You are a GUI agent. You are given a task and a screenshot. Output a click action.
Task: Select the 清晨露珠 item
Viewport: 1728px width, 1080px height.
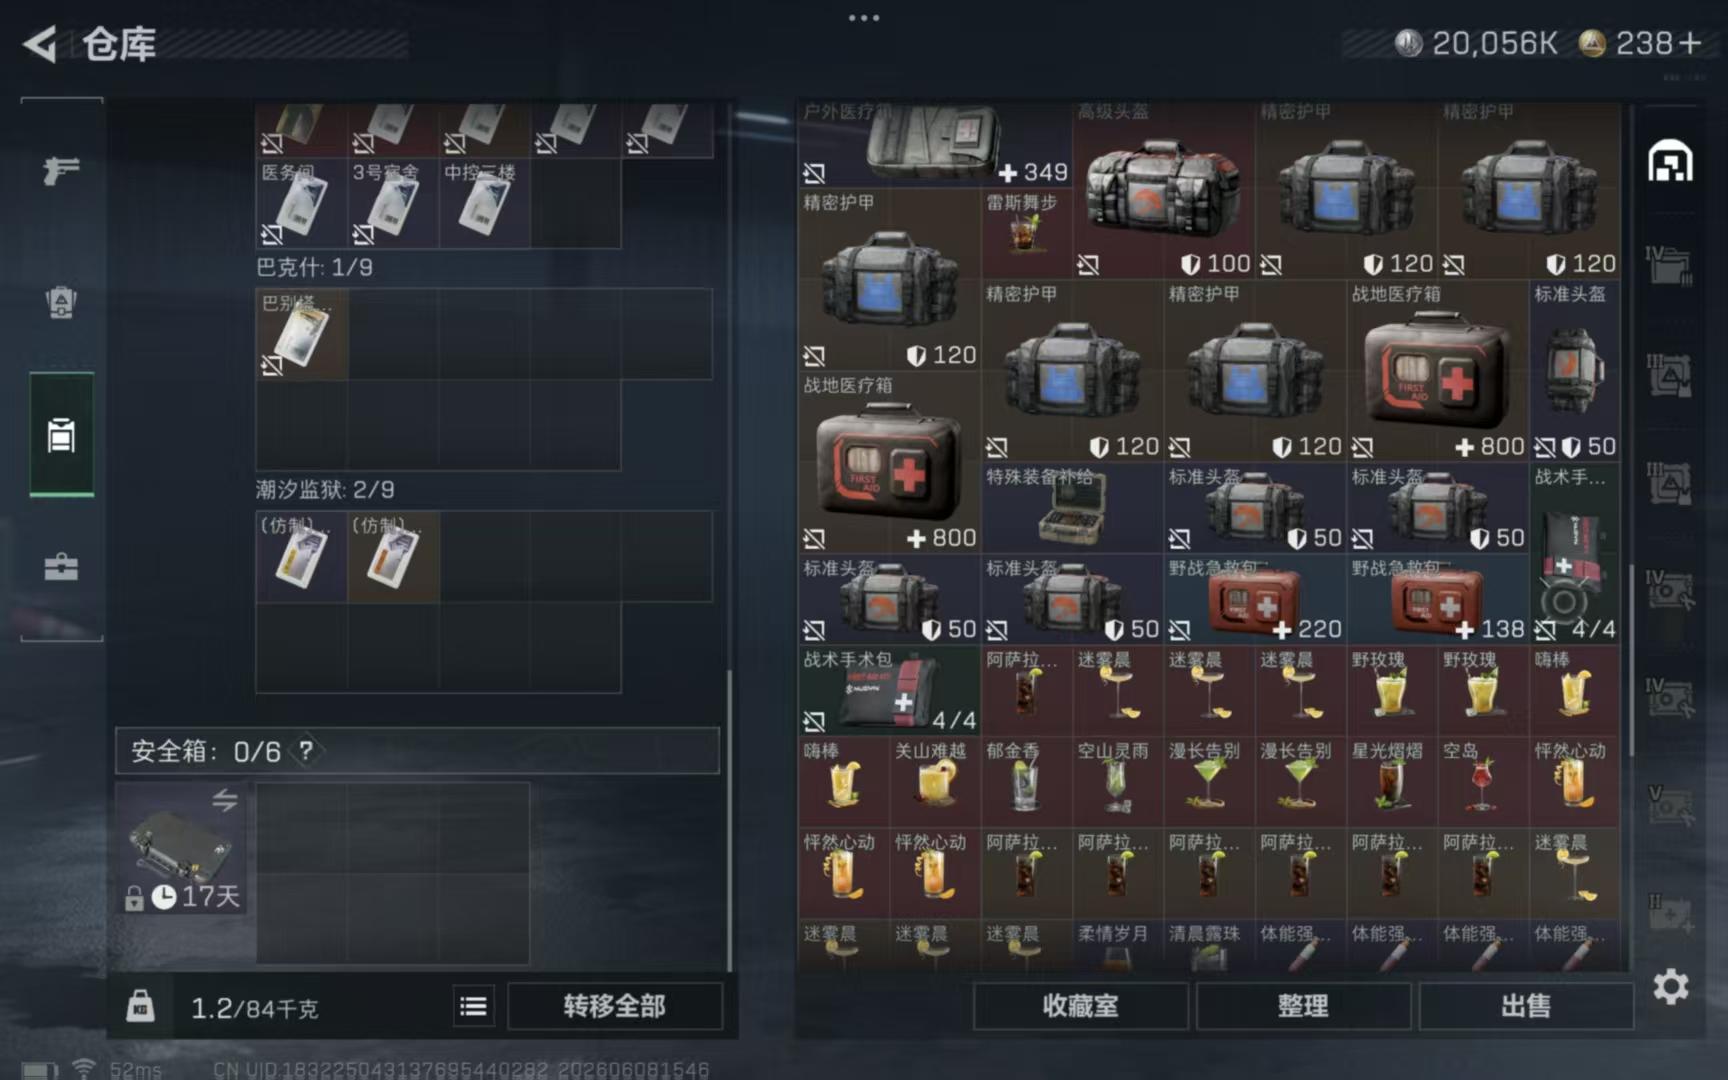[1209, 945]
